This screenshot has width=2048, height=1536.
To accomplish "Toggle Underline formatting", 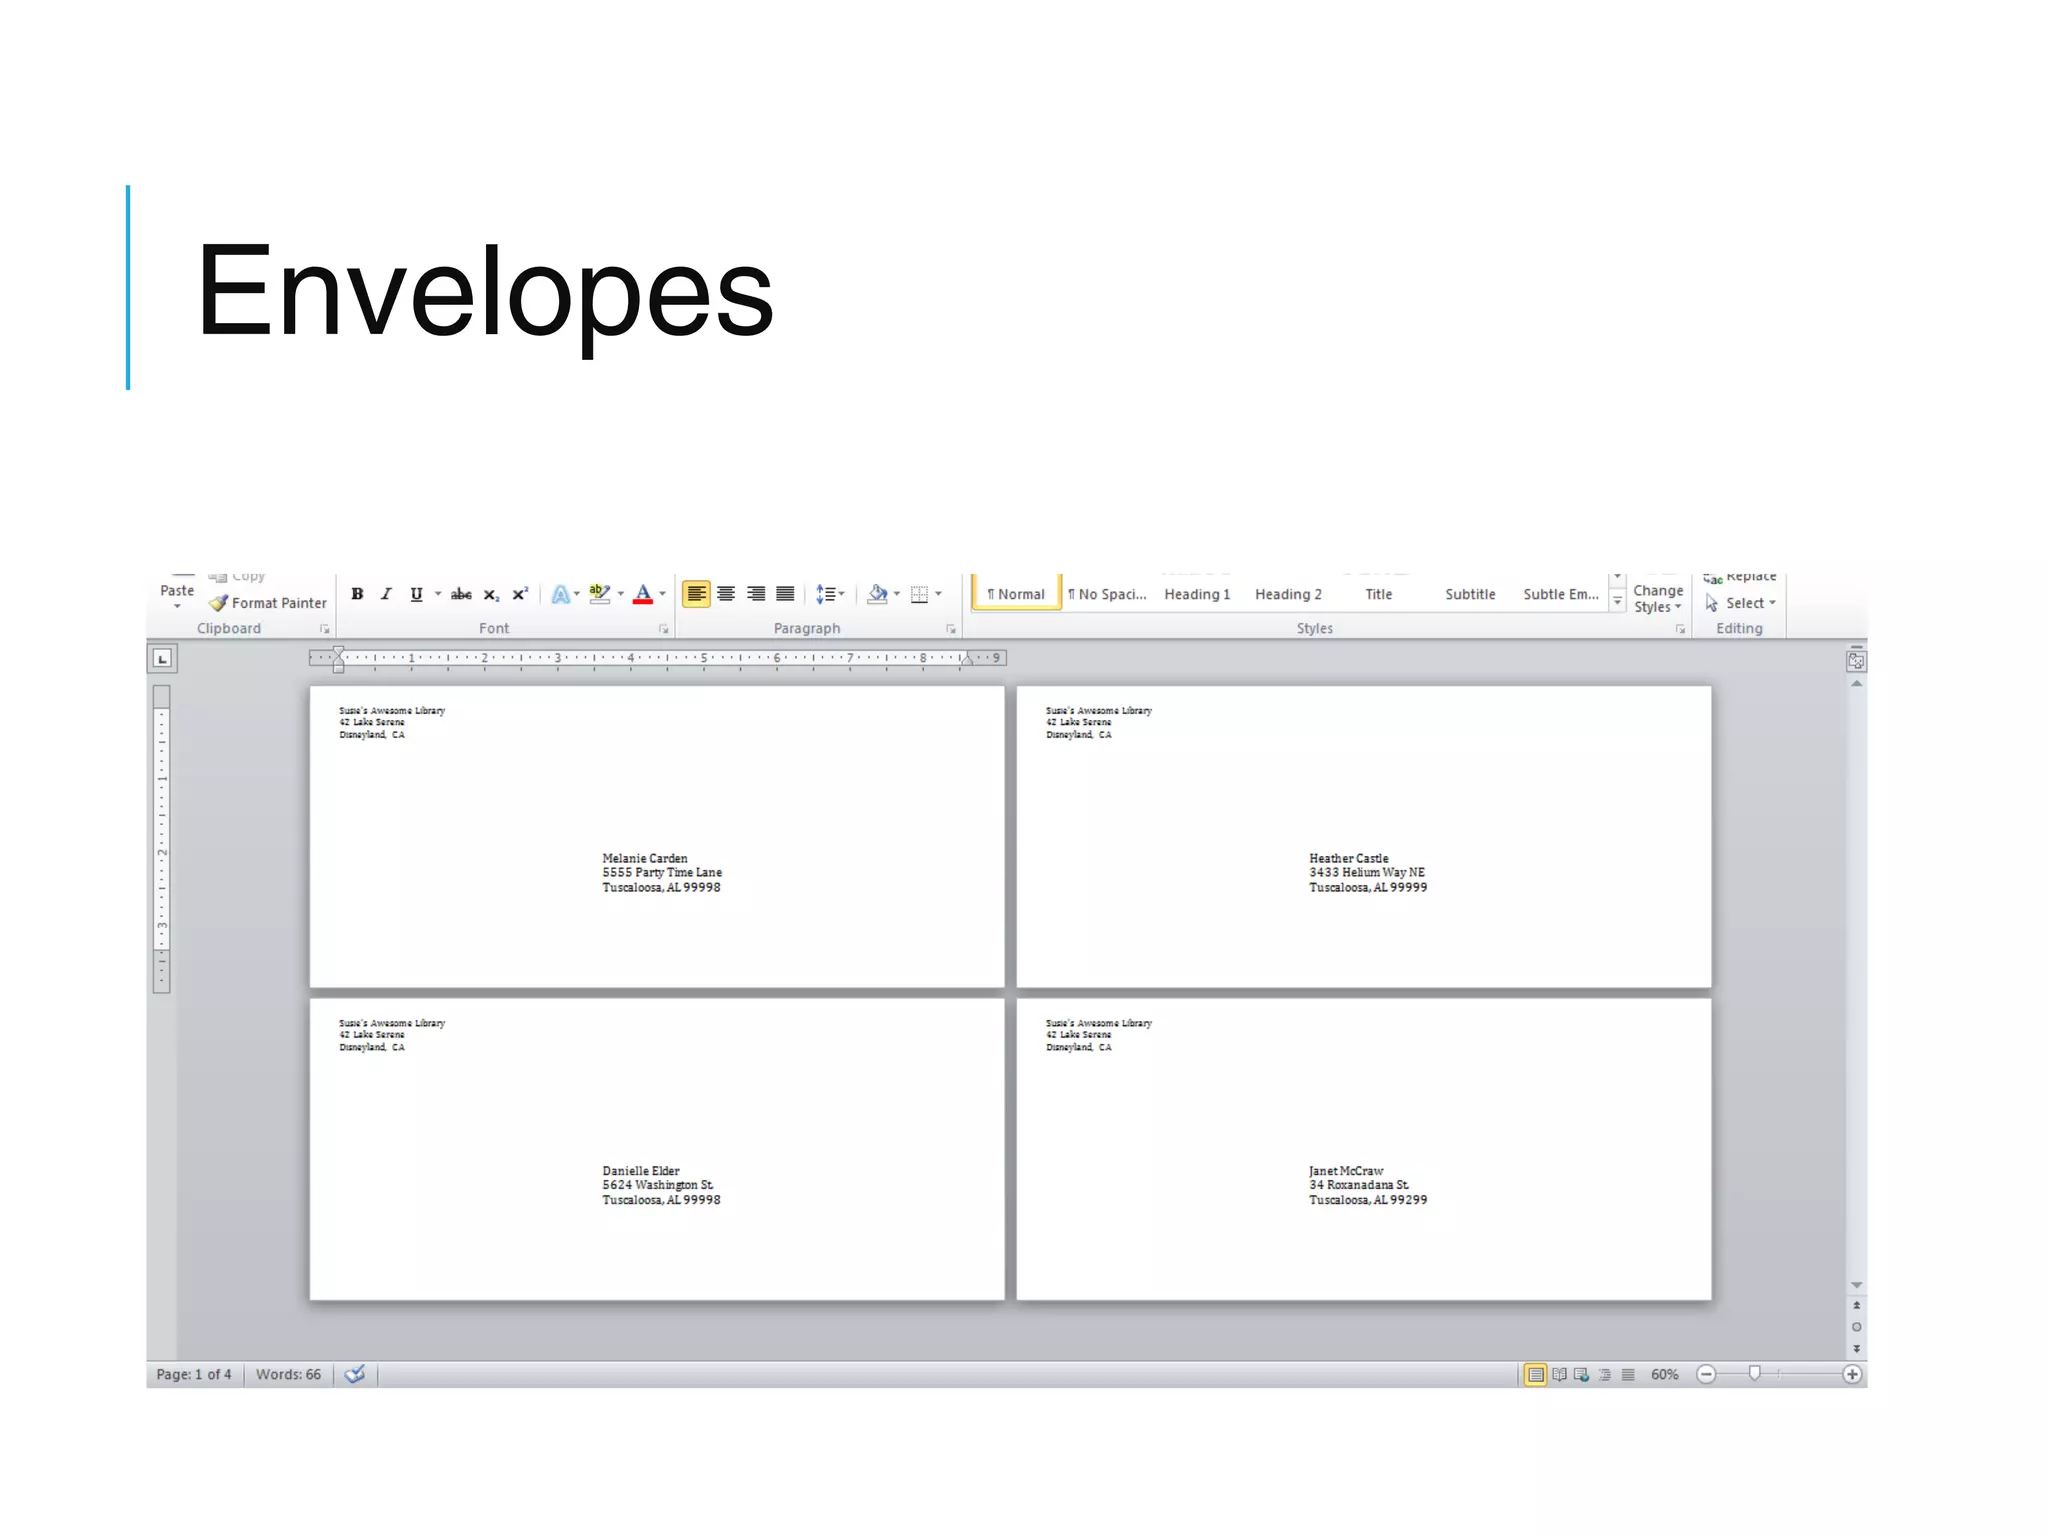I will click(416, 594).
